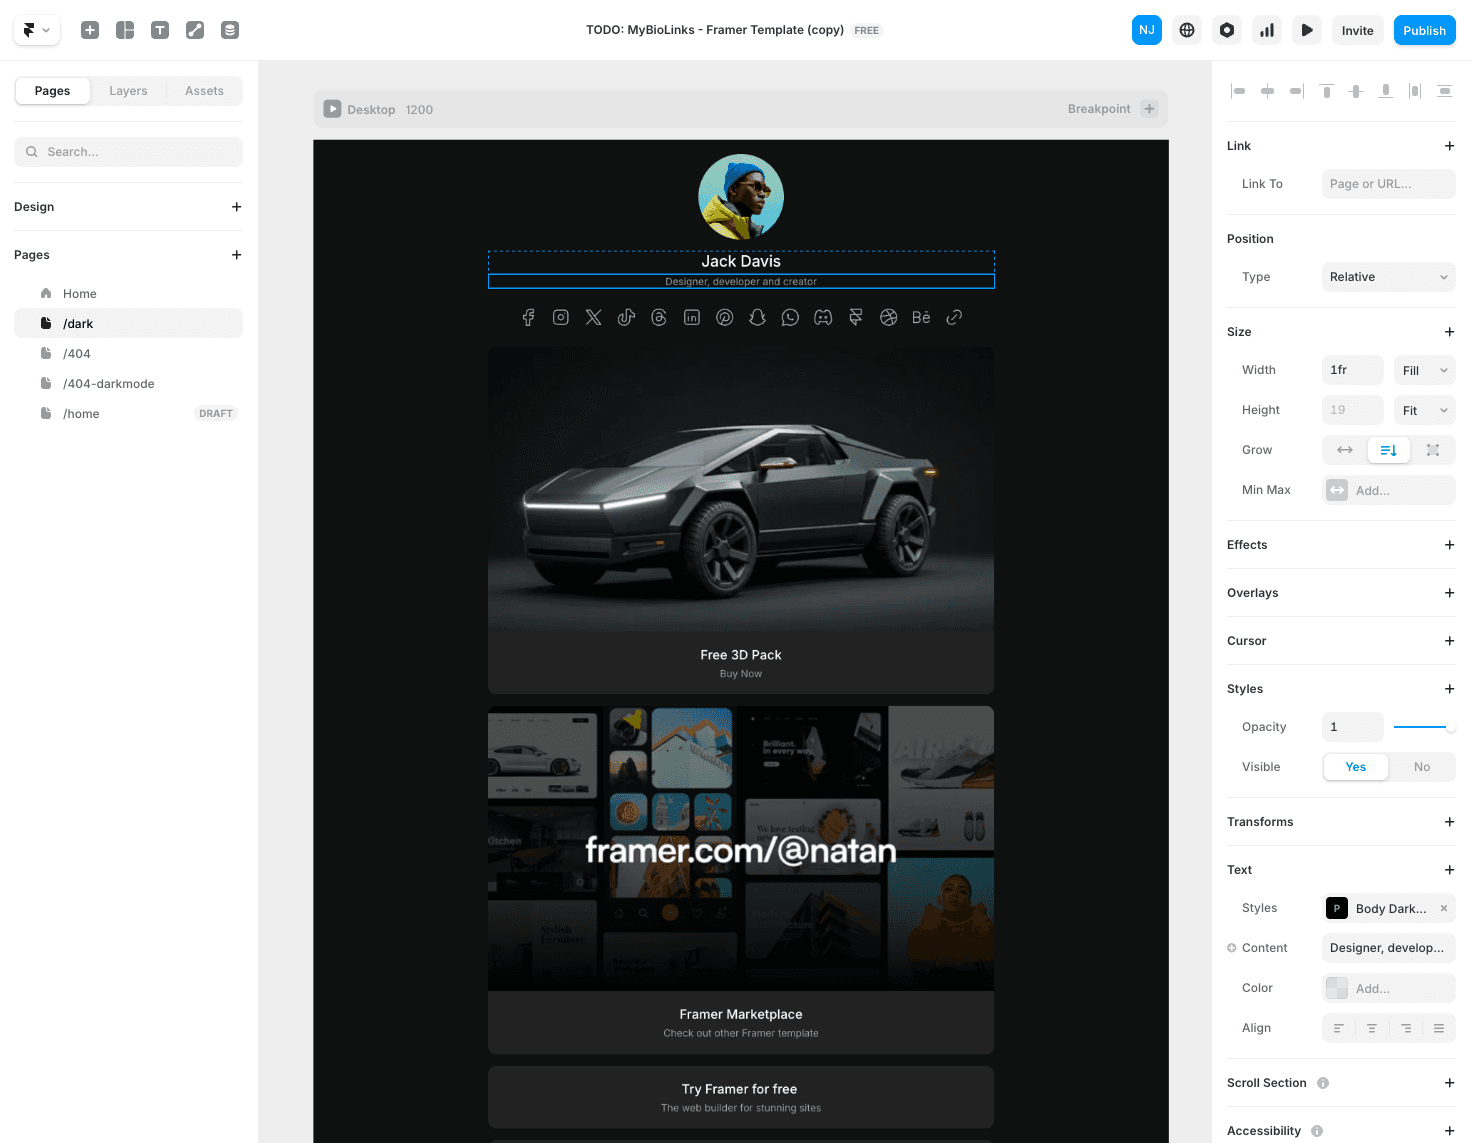Image resolution: width=1471 pixels, height=1143 pixels.
Task: Click the Min Max Add field
Action: point(1388,490)
